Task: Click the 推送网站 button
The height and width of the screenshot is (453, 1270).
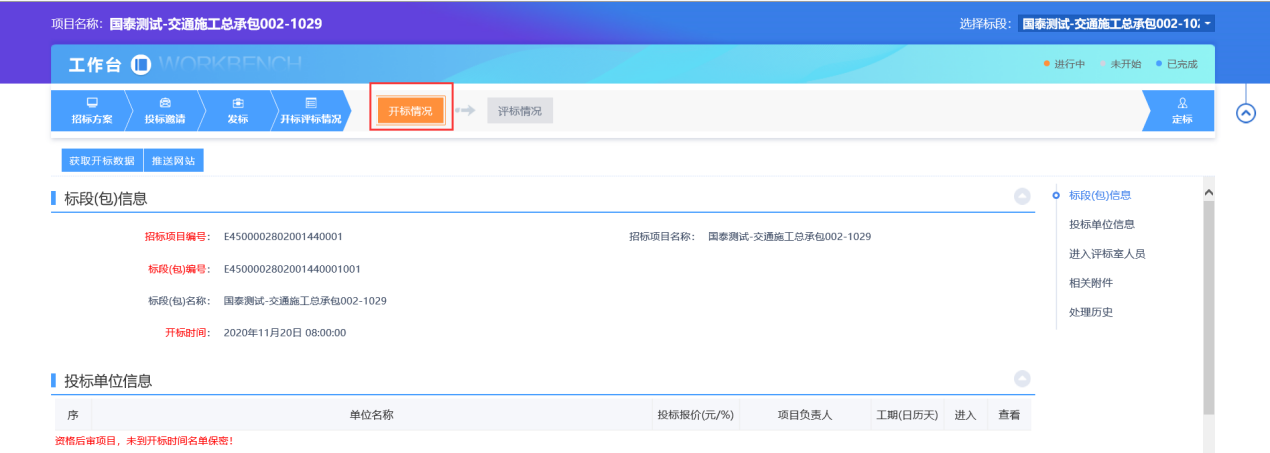Action: pyautogui.click(x=174, y=160)
